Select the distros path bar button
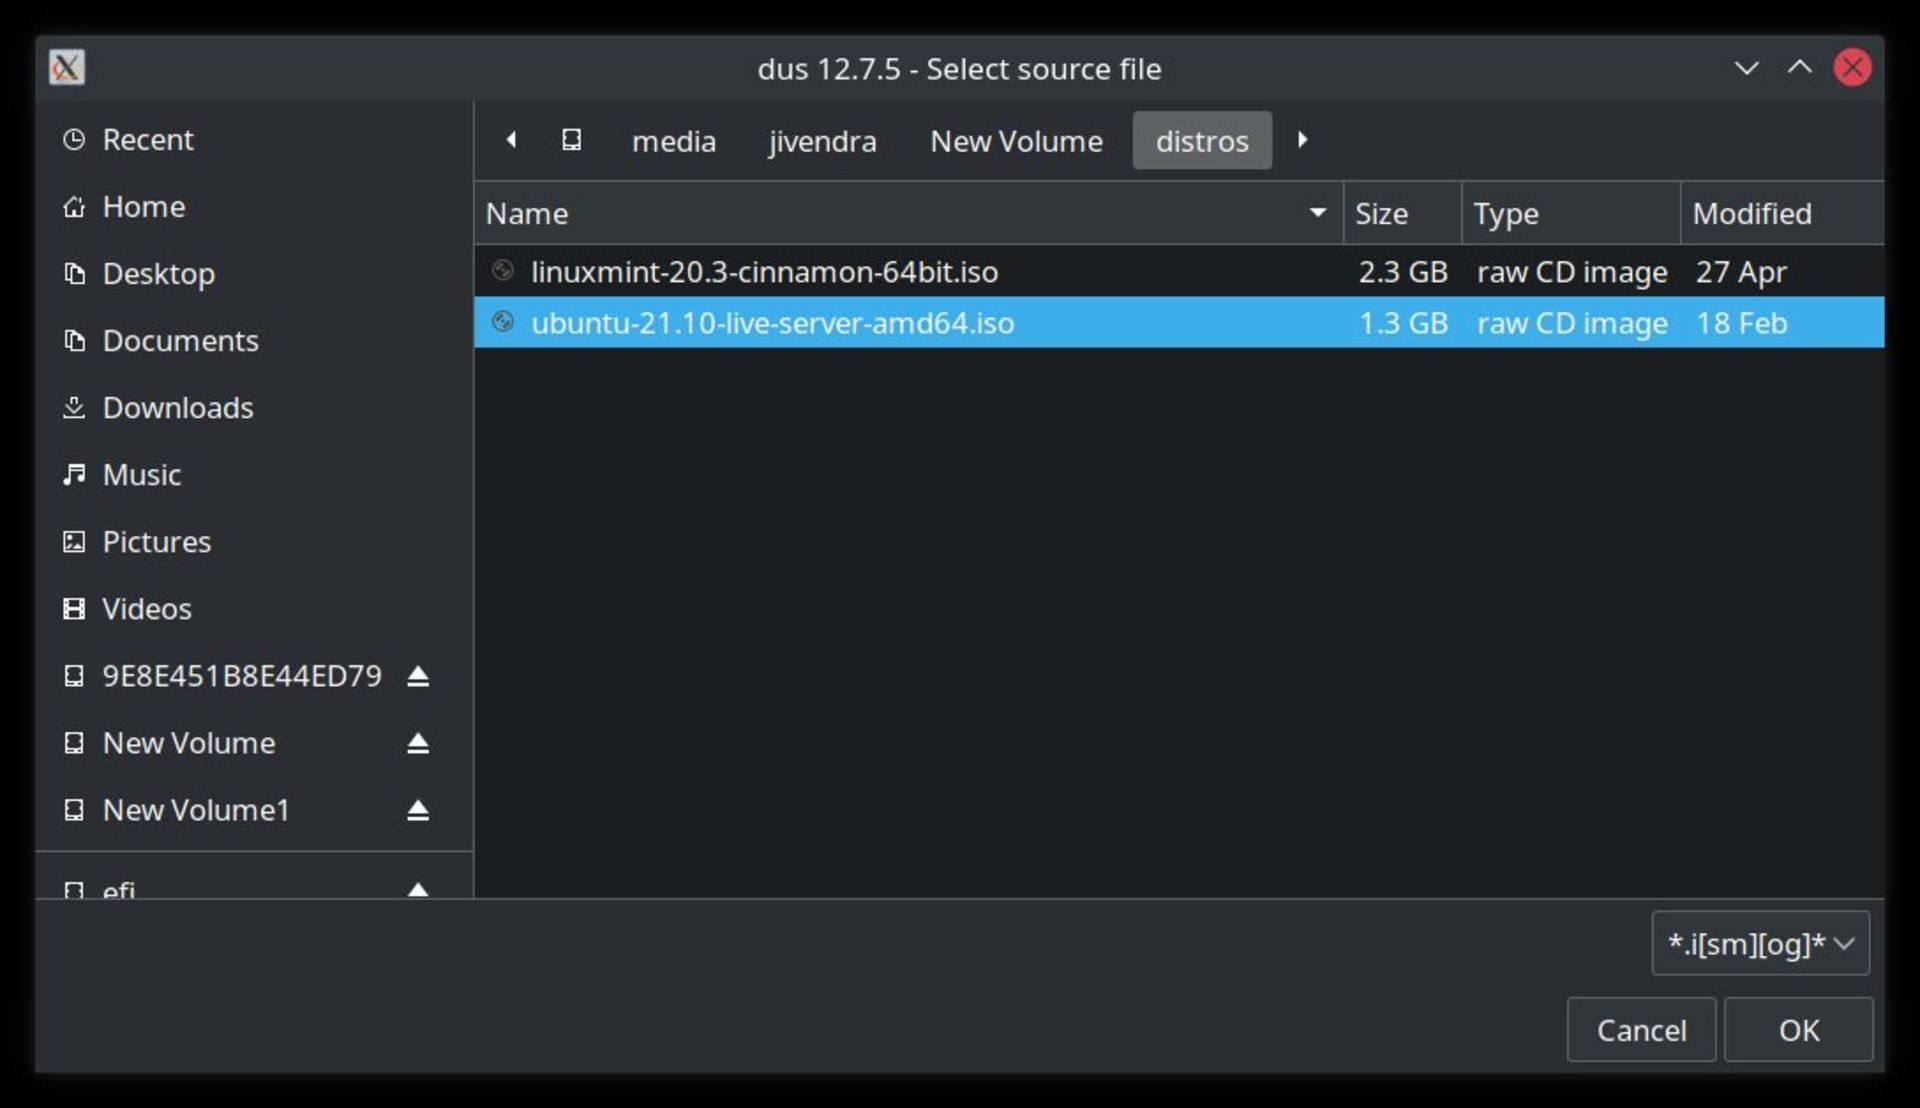The image size is (1920, 1108). tap(1202, 141)
